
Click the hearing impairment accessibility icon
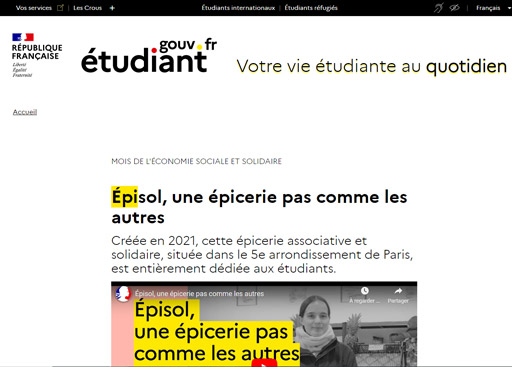[438, 8]
